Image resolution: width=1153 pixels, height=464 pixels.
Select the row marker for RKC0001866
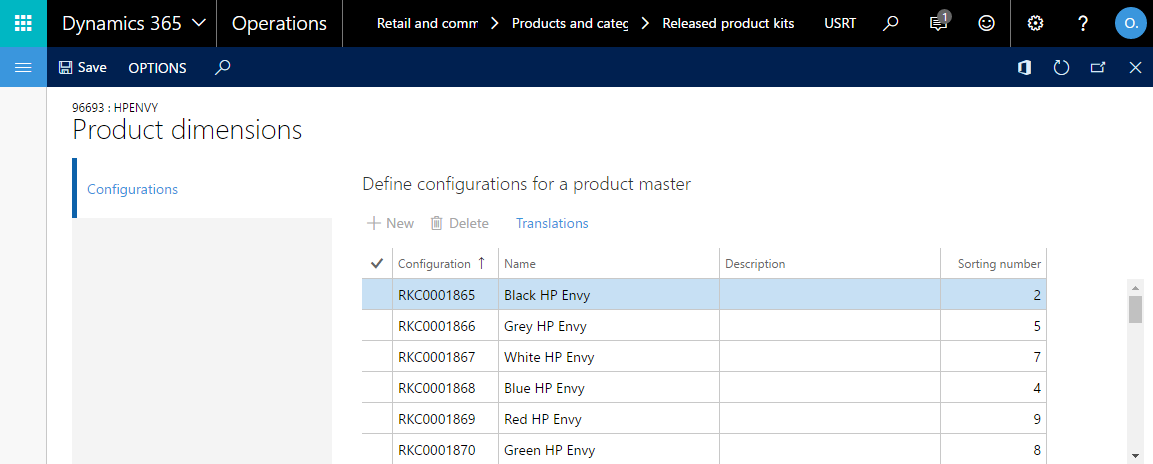pyautogui.click(x=377, y=326)
